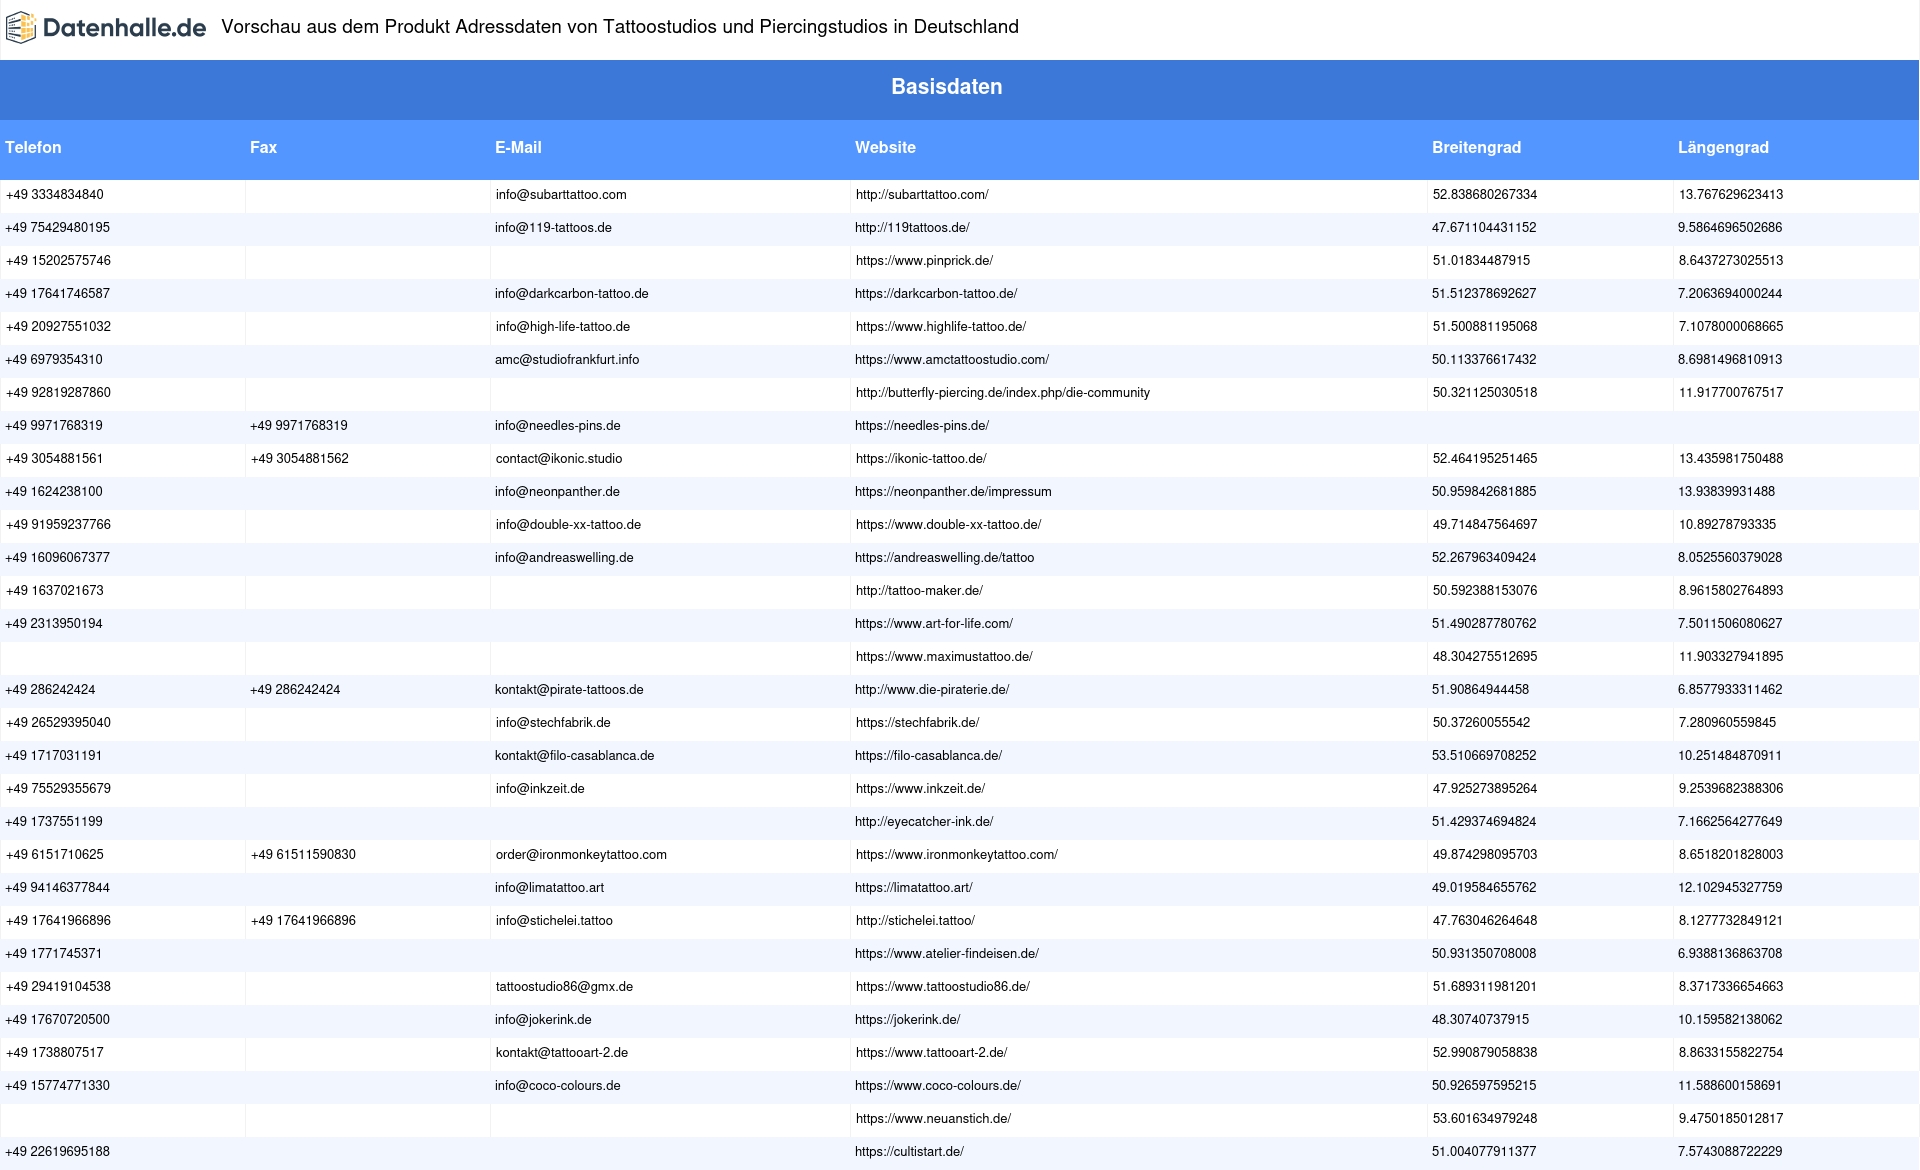
Task: Select fax number +49 3054881562
Action: point(300,459)
